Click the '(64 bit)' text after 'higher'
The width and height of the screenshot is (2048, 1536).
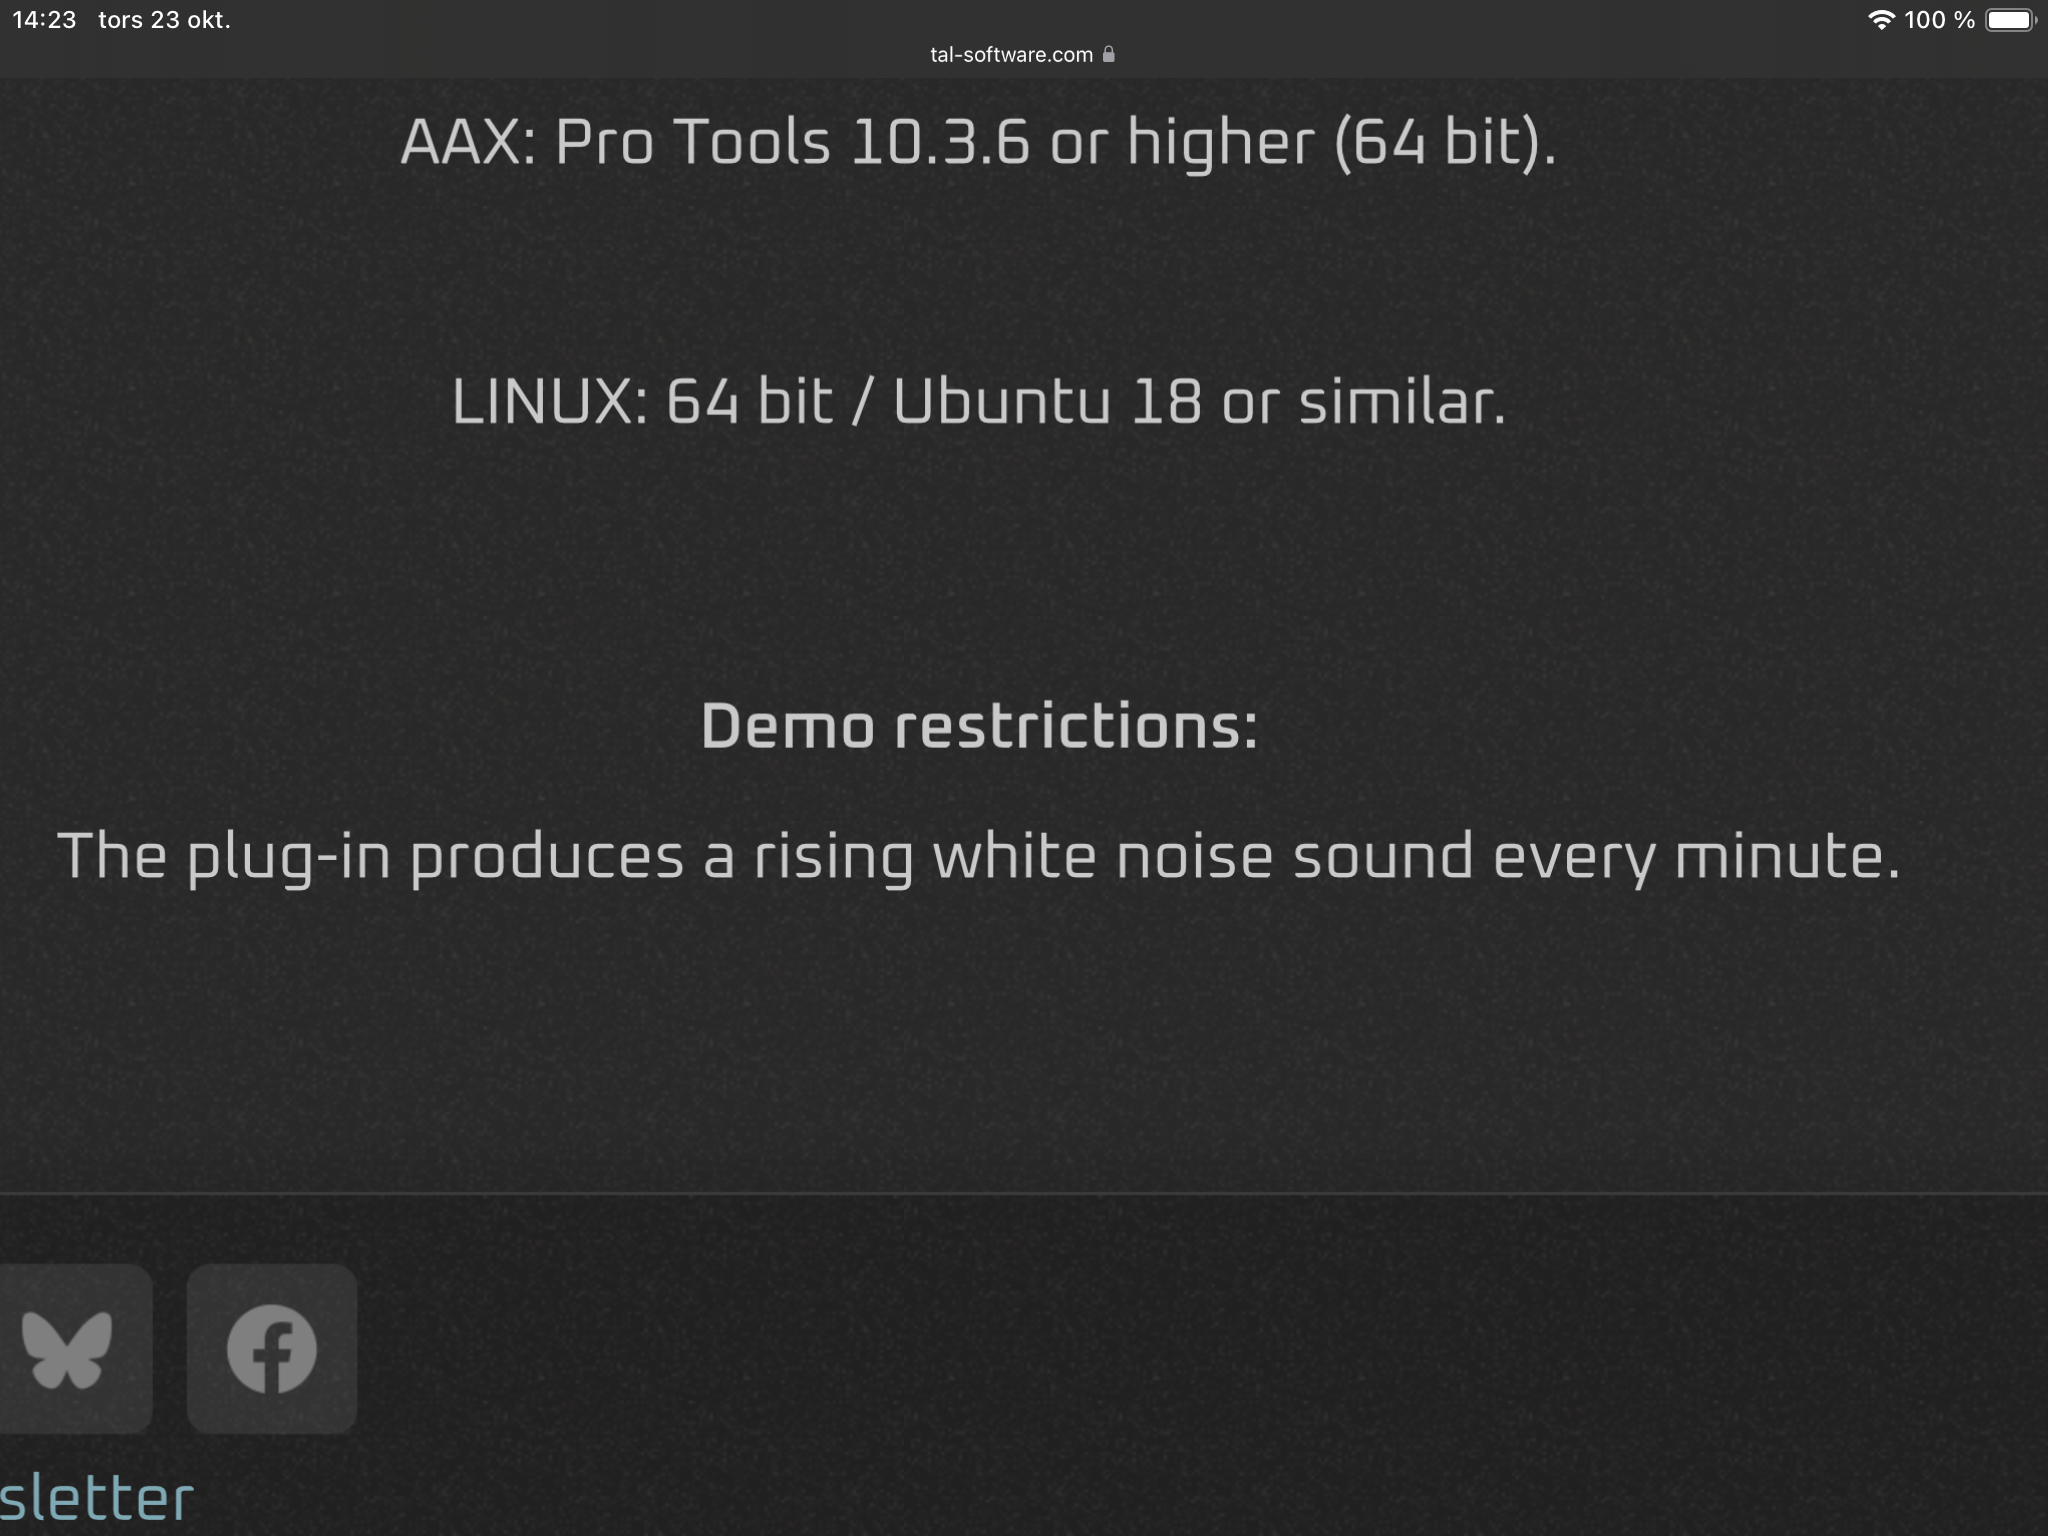tap(1445, 142)
